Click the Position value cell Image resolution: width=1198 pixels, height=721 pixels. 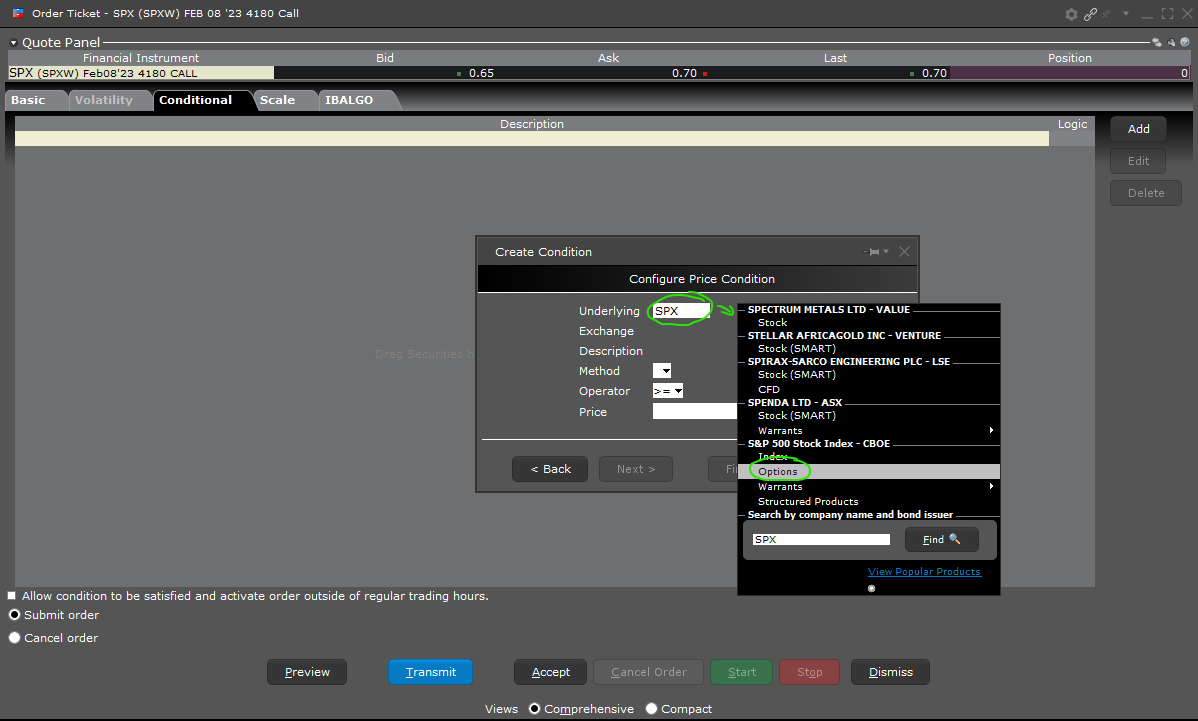click(1070, 73)
